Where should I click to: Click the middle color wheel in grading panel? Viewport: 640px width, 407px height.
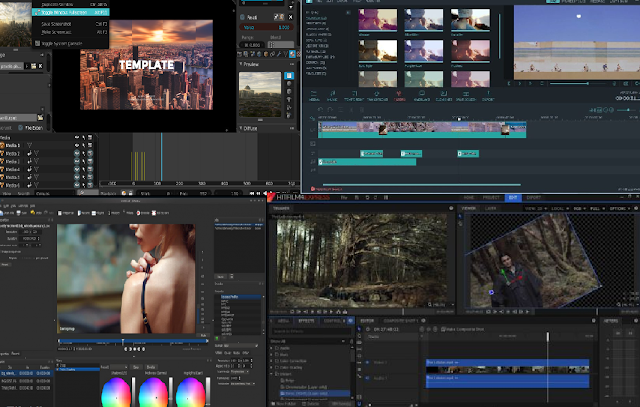tap(153, 394)
